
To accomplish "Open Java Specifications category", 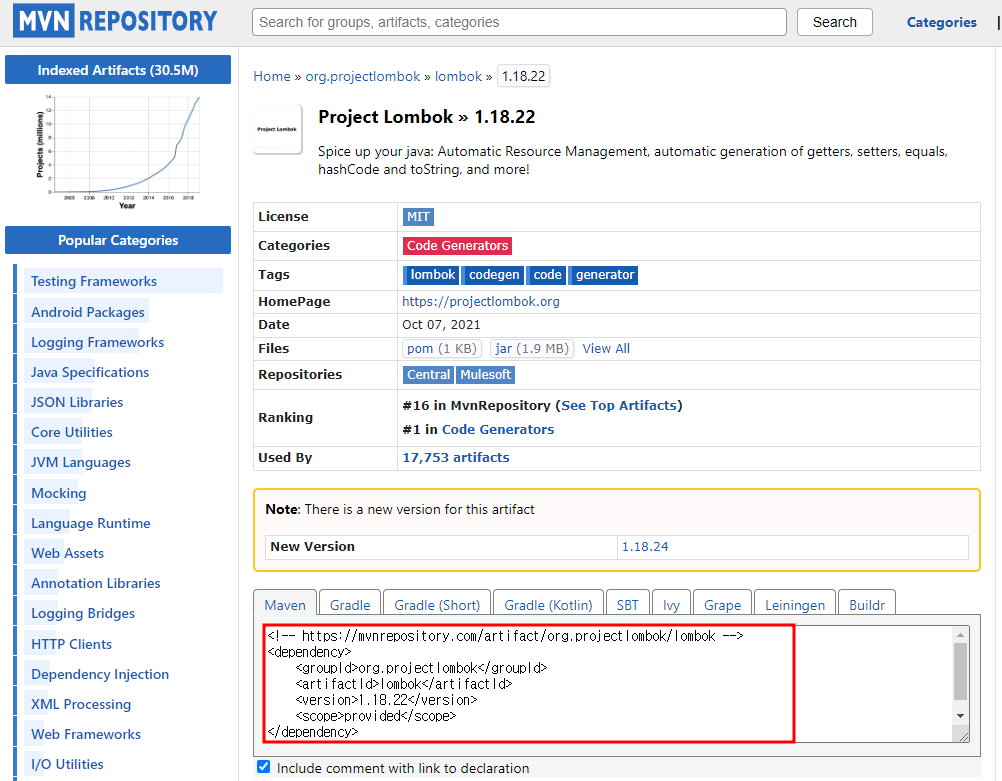I will point(90,372).
